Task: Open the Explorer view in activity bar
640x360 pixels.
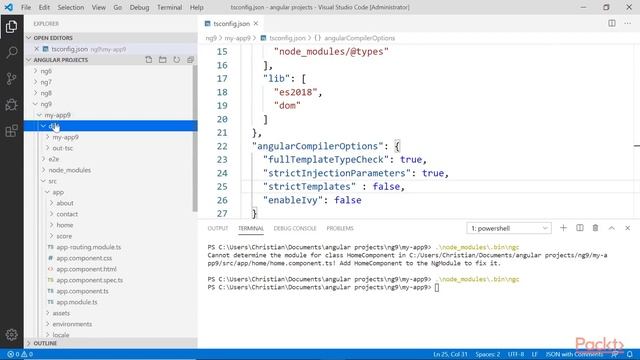Action: [x=11, y=27]
